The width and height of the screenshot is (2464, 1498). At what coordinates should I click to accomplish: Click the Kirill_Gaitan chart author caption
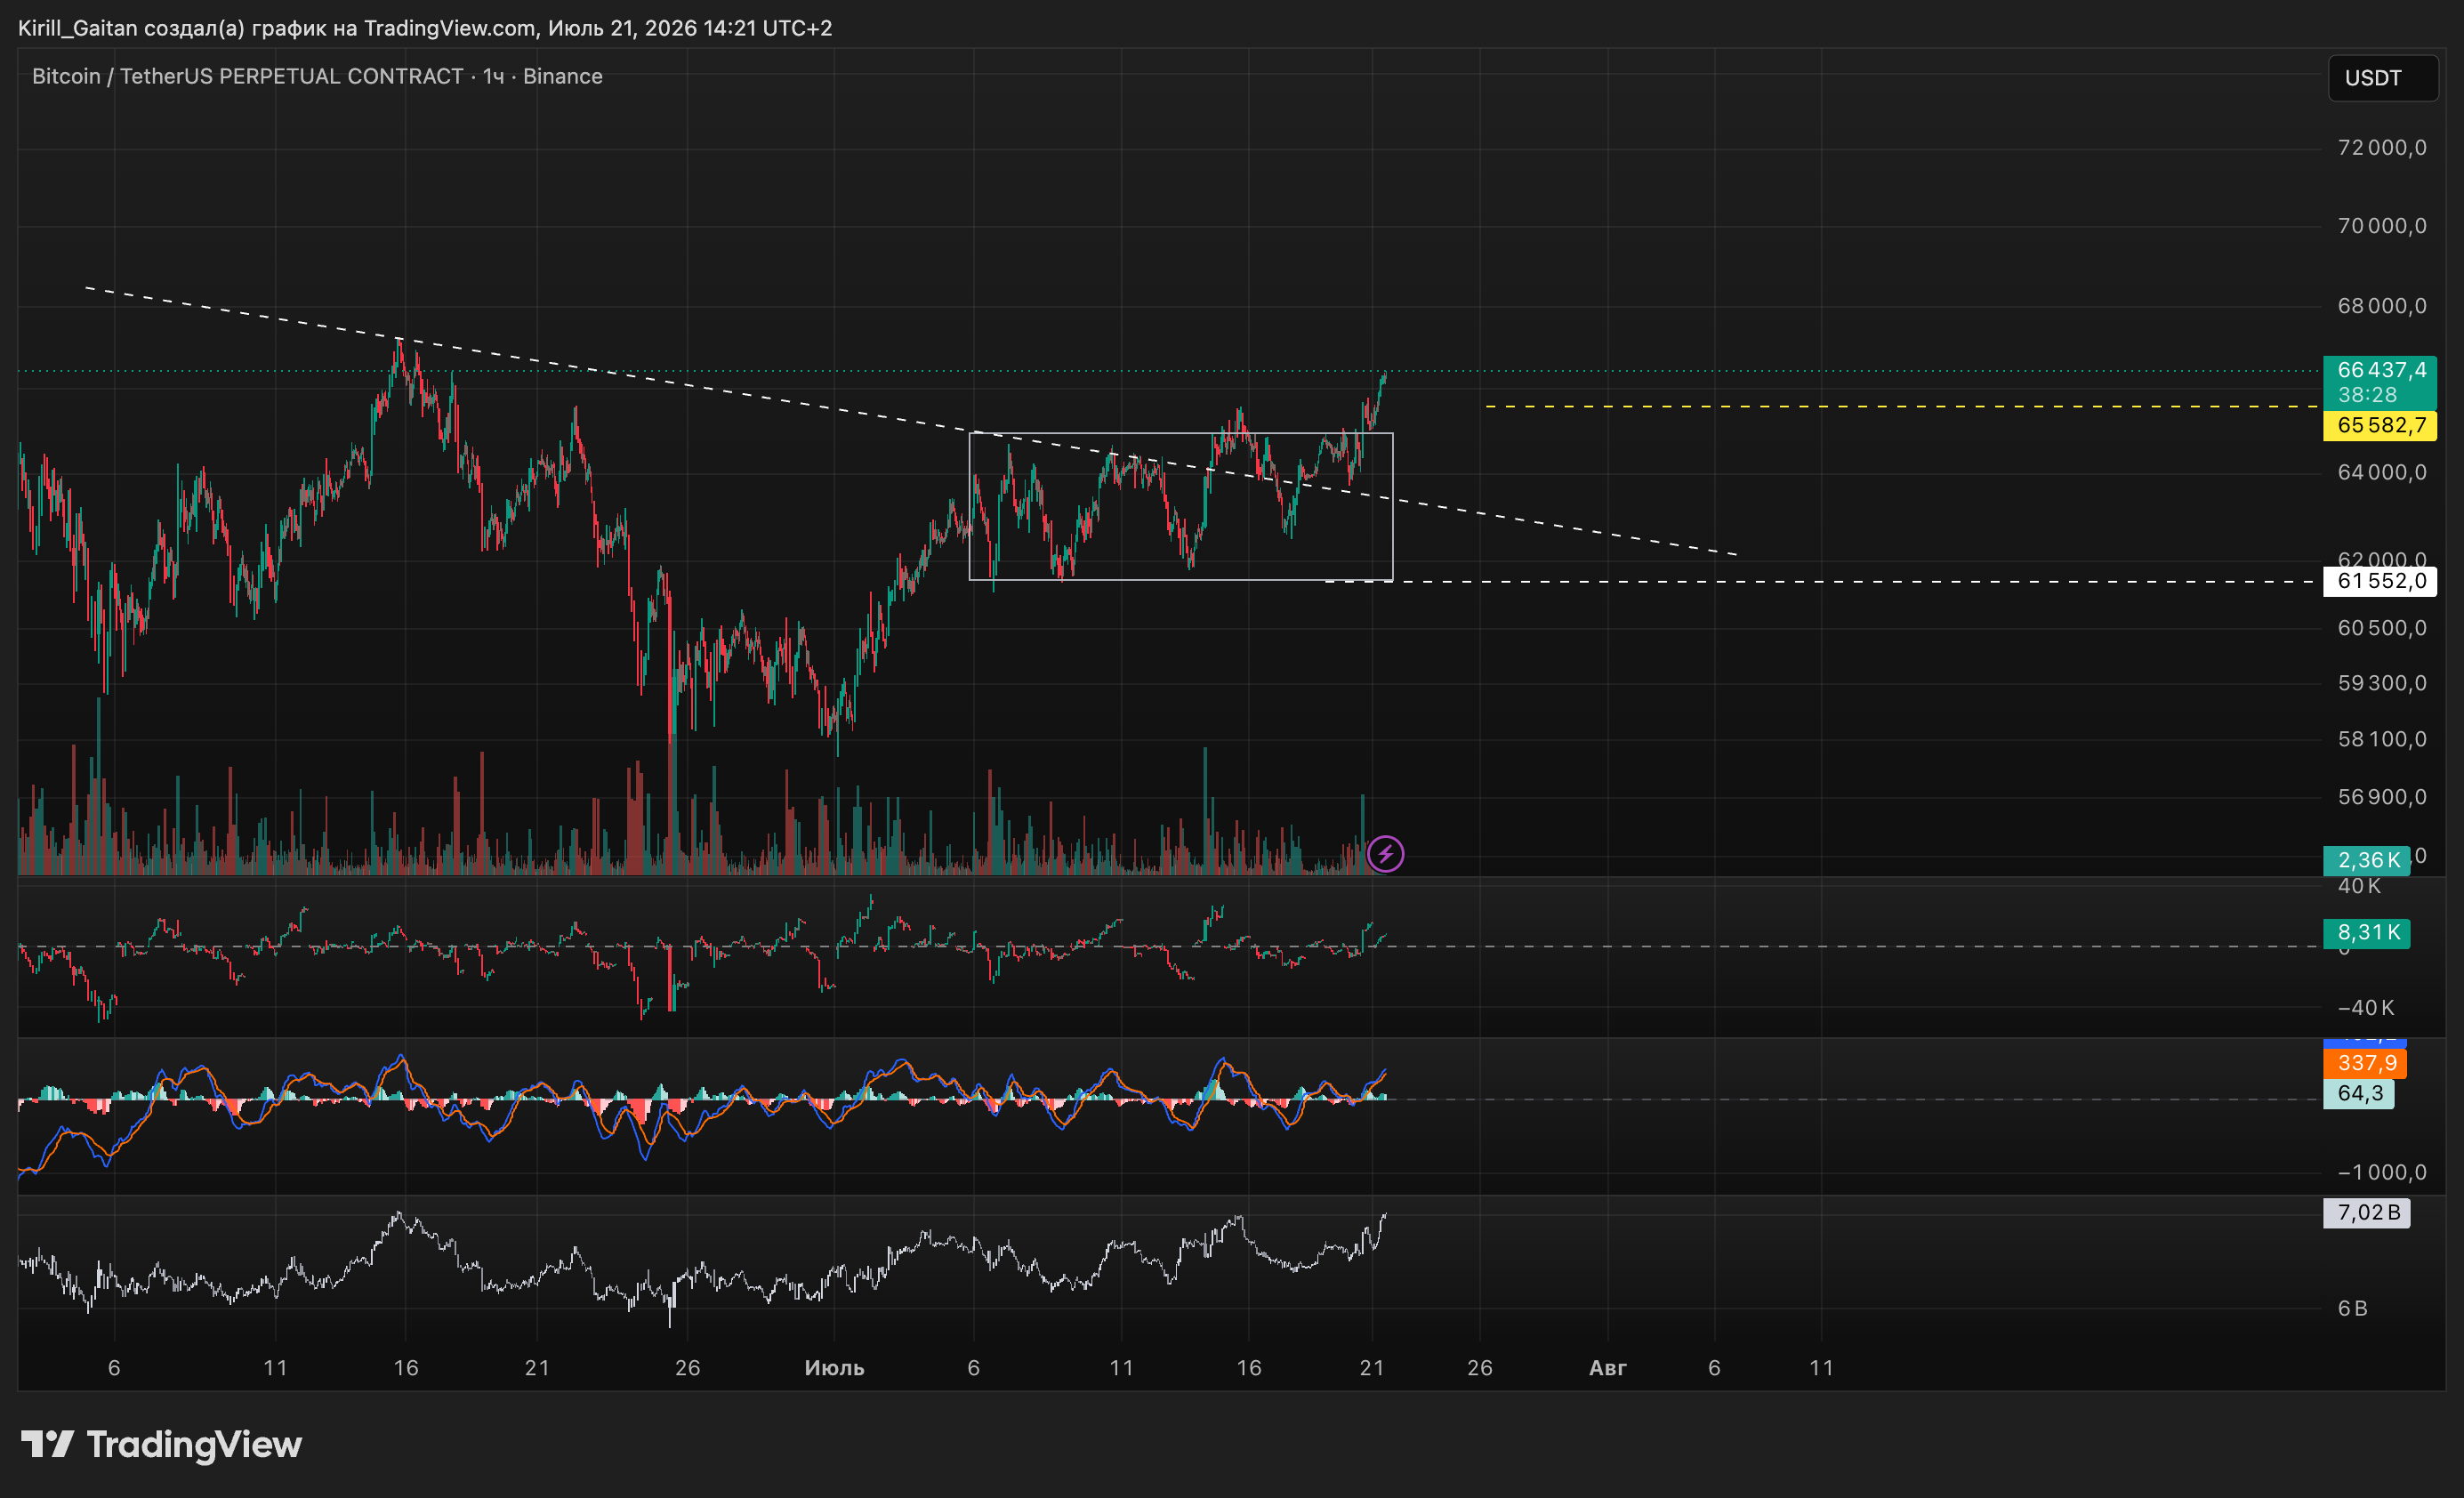[x=425, y=28]
